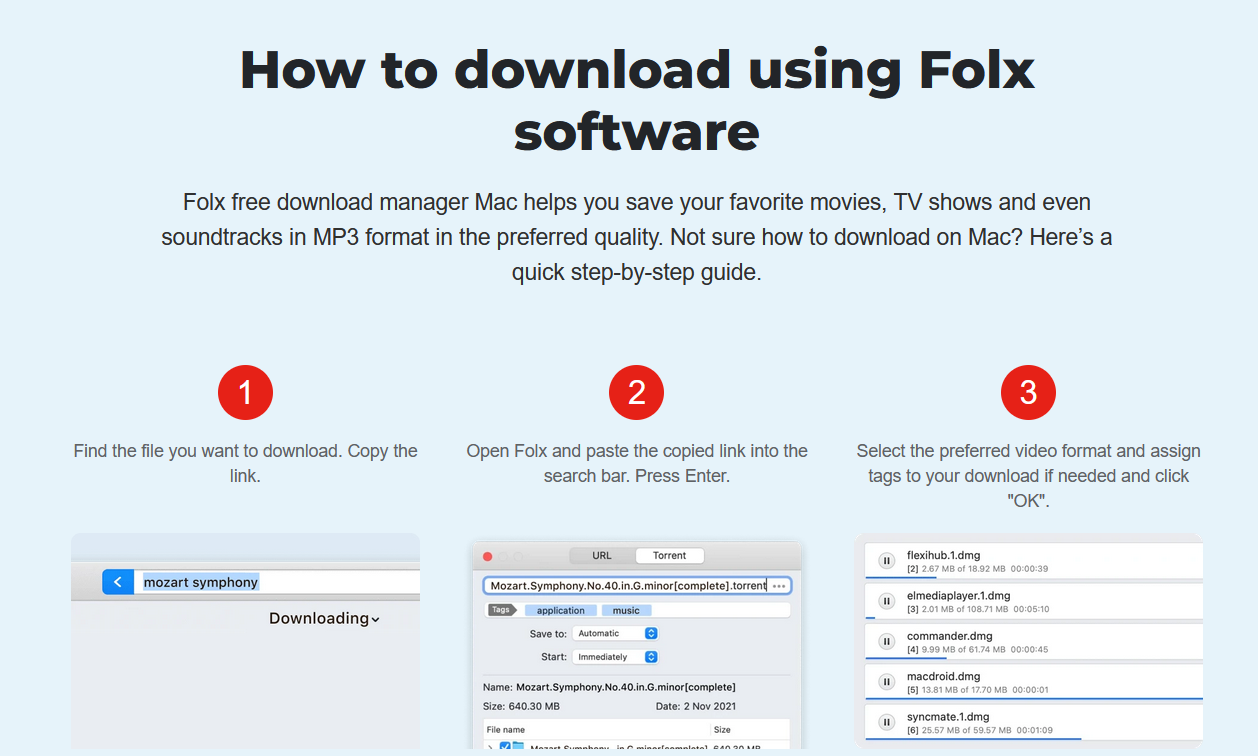Click the mozart symphony search field
This screenshot has width=1258, height=756.
278,582
